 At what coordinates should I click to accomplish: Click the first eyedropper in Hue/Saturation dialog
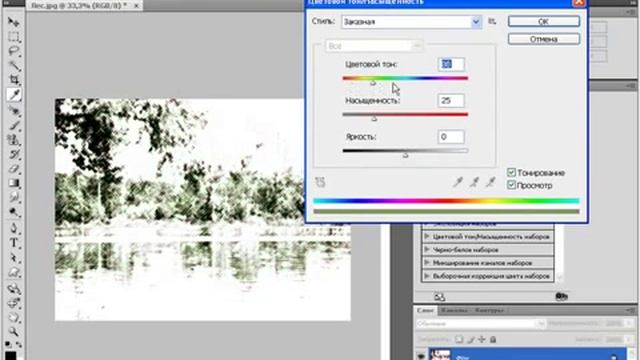[458, 182]
